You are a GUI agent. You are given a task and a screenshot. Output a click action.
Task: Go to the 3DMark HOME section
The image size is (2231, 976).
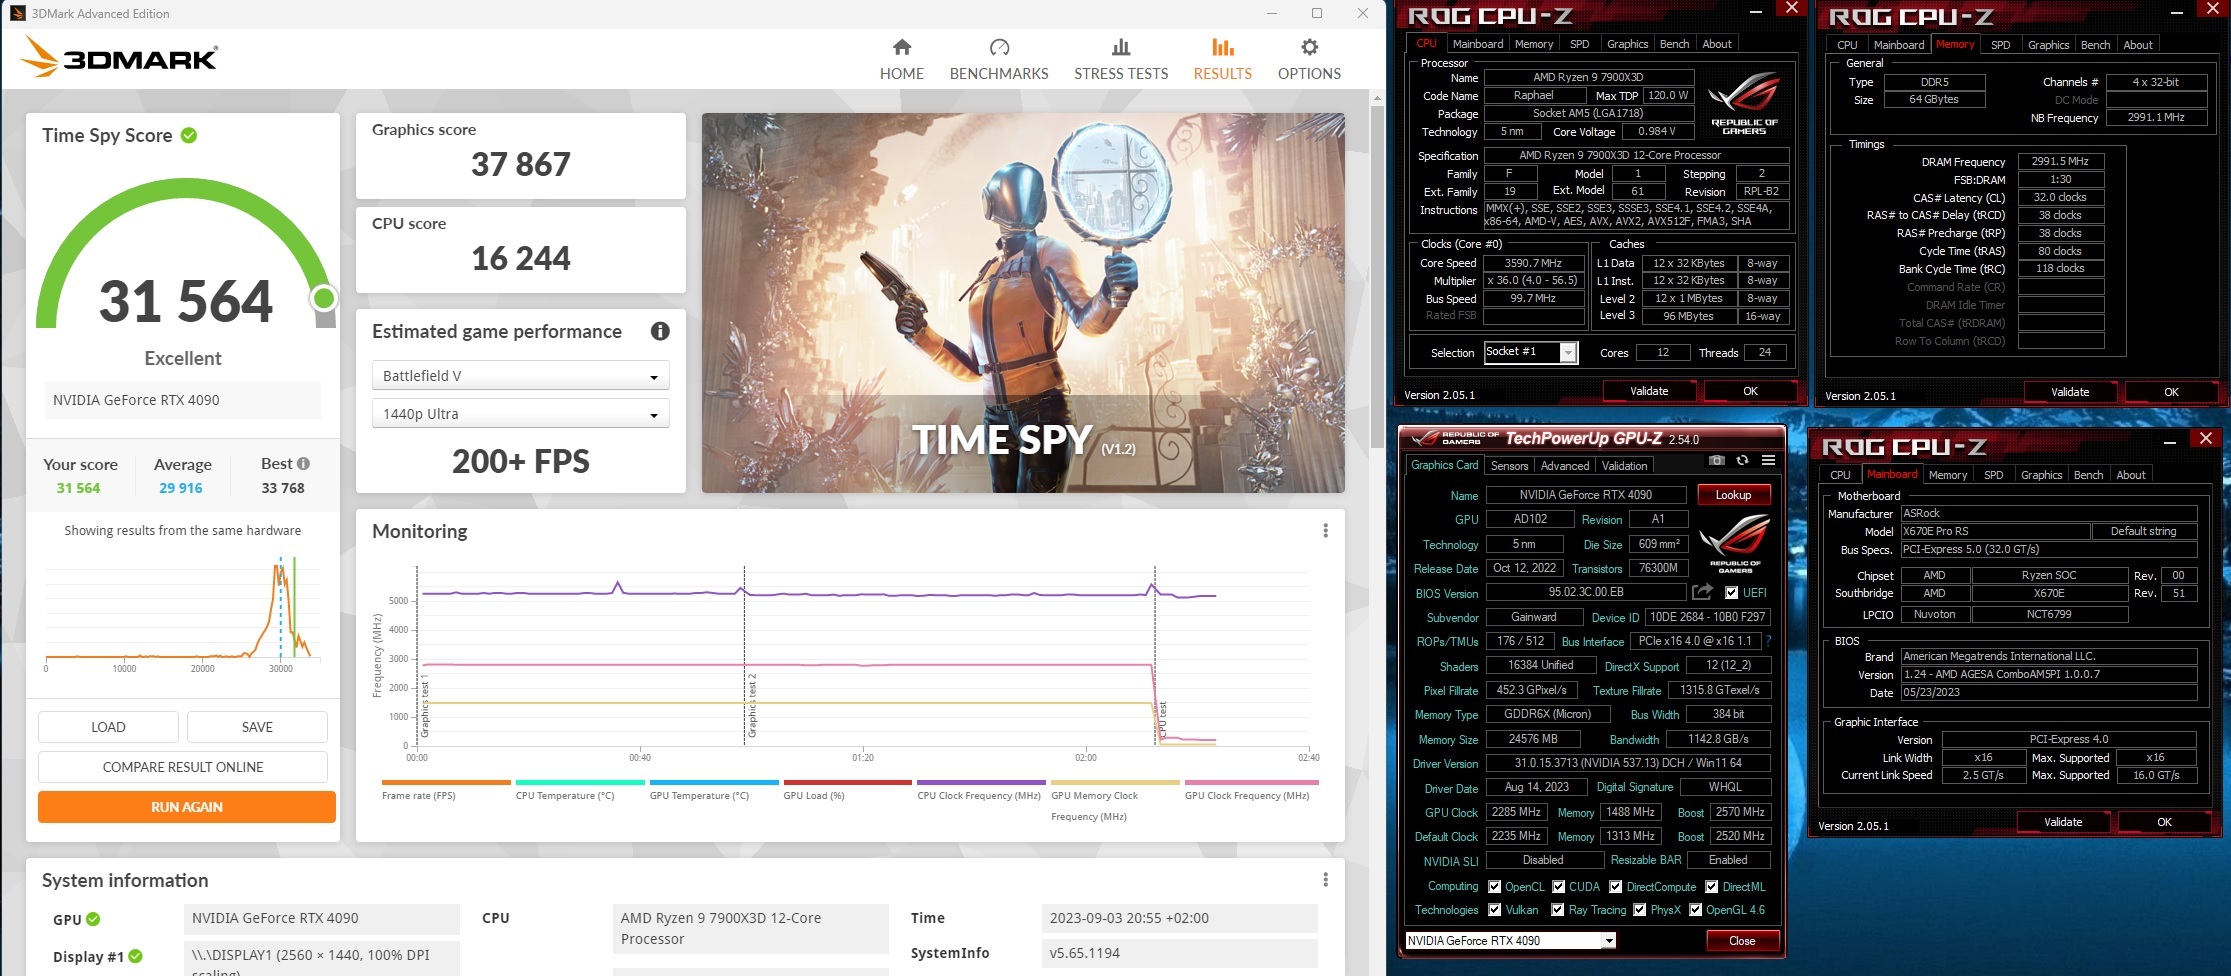coord(901,60)
